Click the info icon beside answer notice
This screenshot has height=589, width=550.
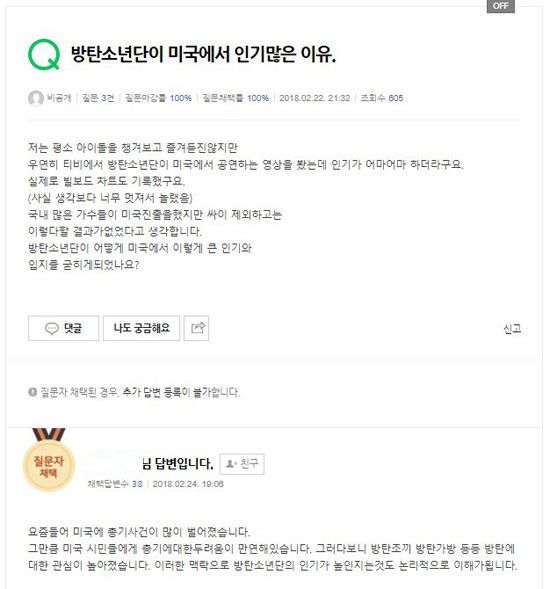32,392
